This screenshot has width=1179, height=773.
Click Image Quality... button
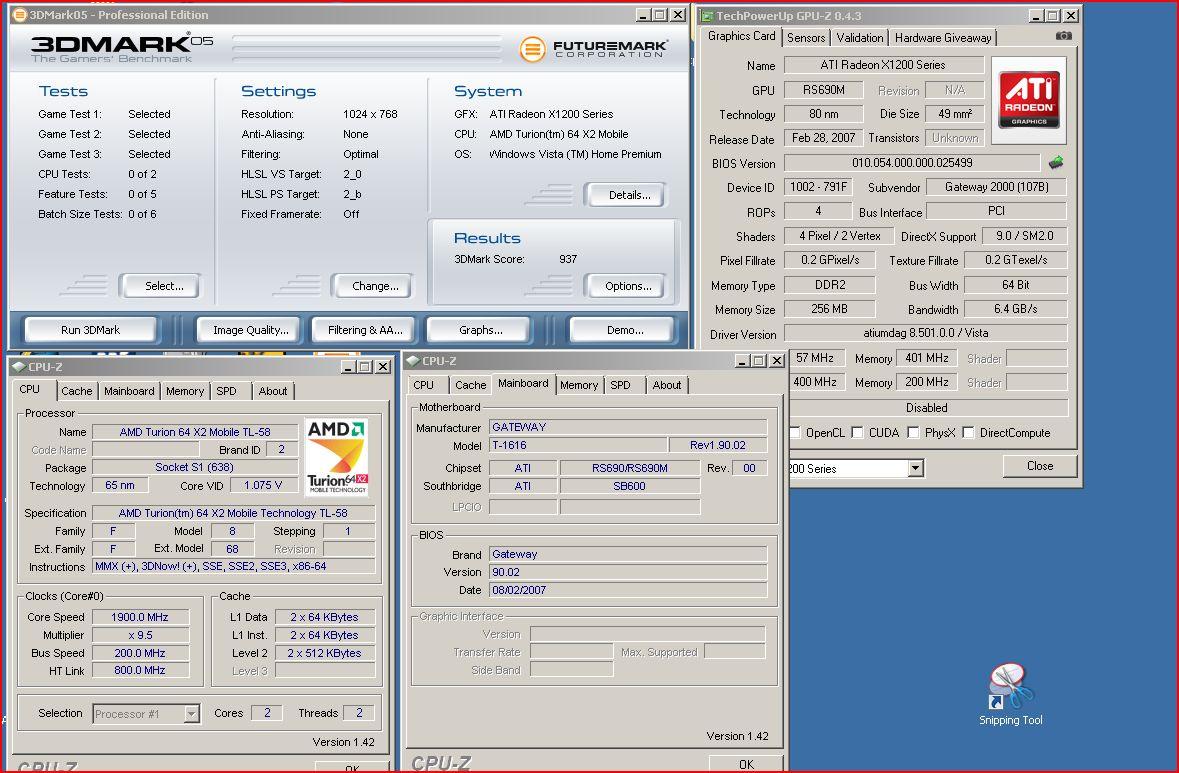click(250, 330)
